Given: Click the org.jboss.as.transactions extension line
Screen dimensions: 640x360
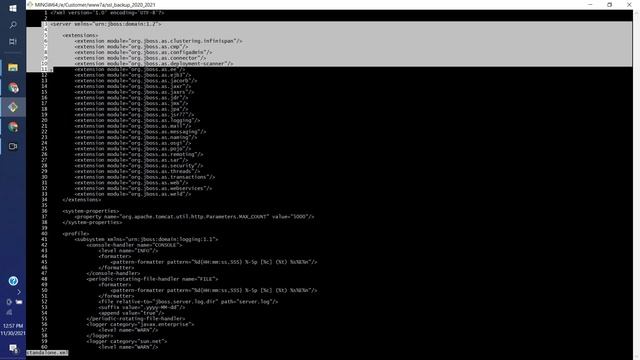Looking at the screenshot, I should [x=145, y=177].
